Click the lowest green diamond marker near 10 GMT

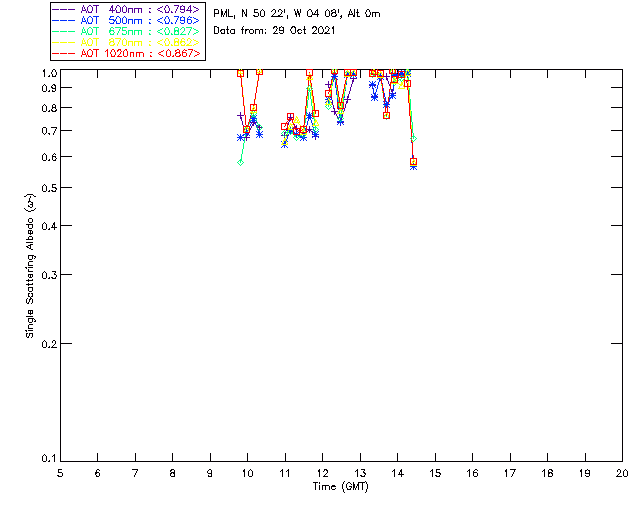coord(240,161)
